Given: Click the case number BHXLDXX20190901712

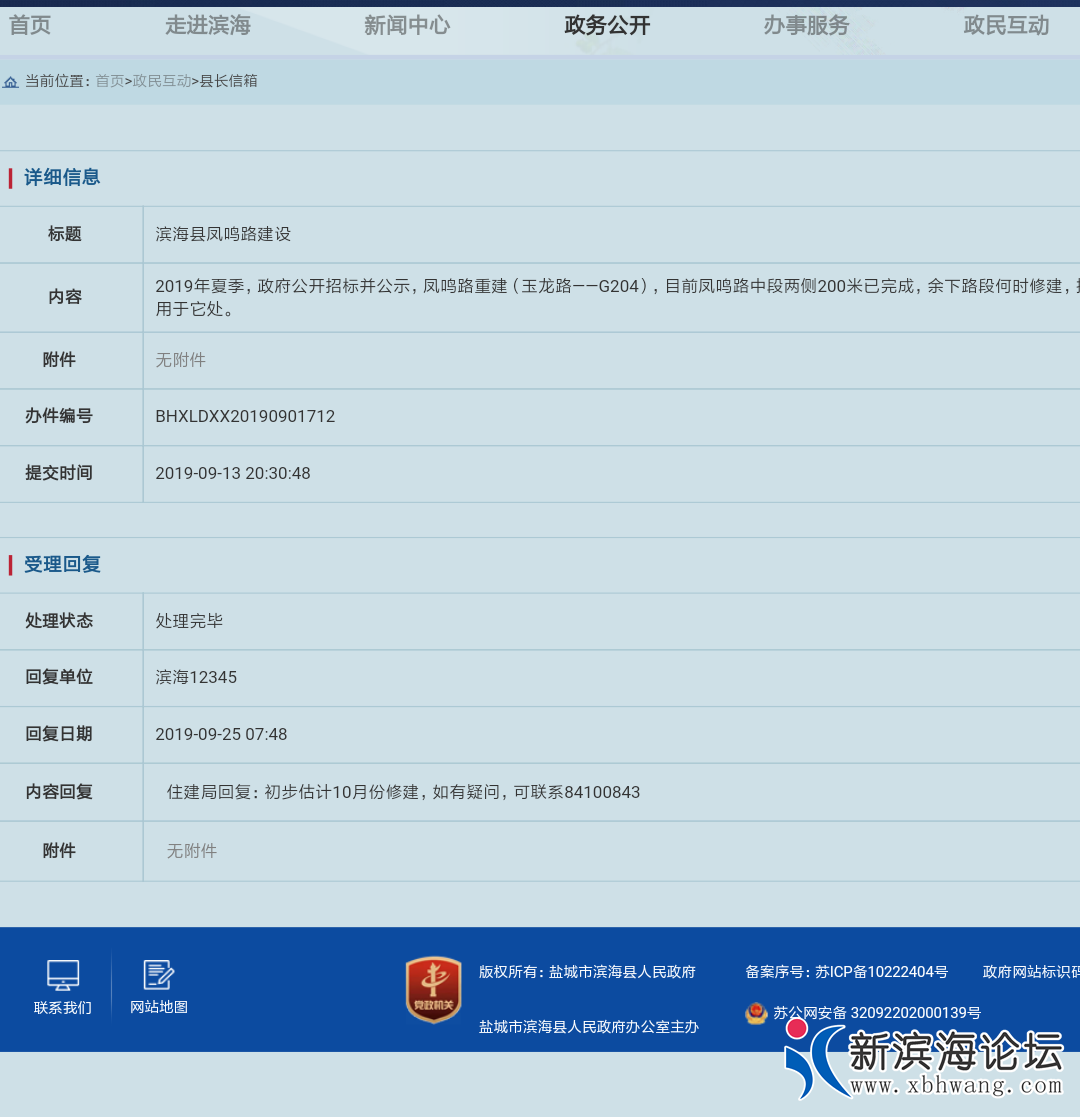Looking at the screenshot, I should [x=245, y=416].
